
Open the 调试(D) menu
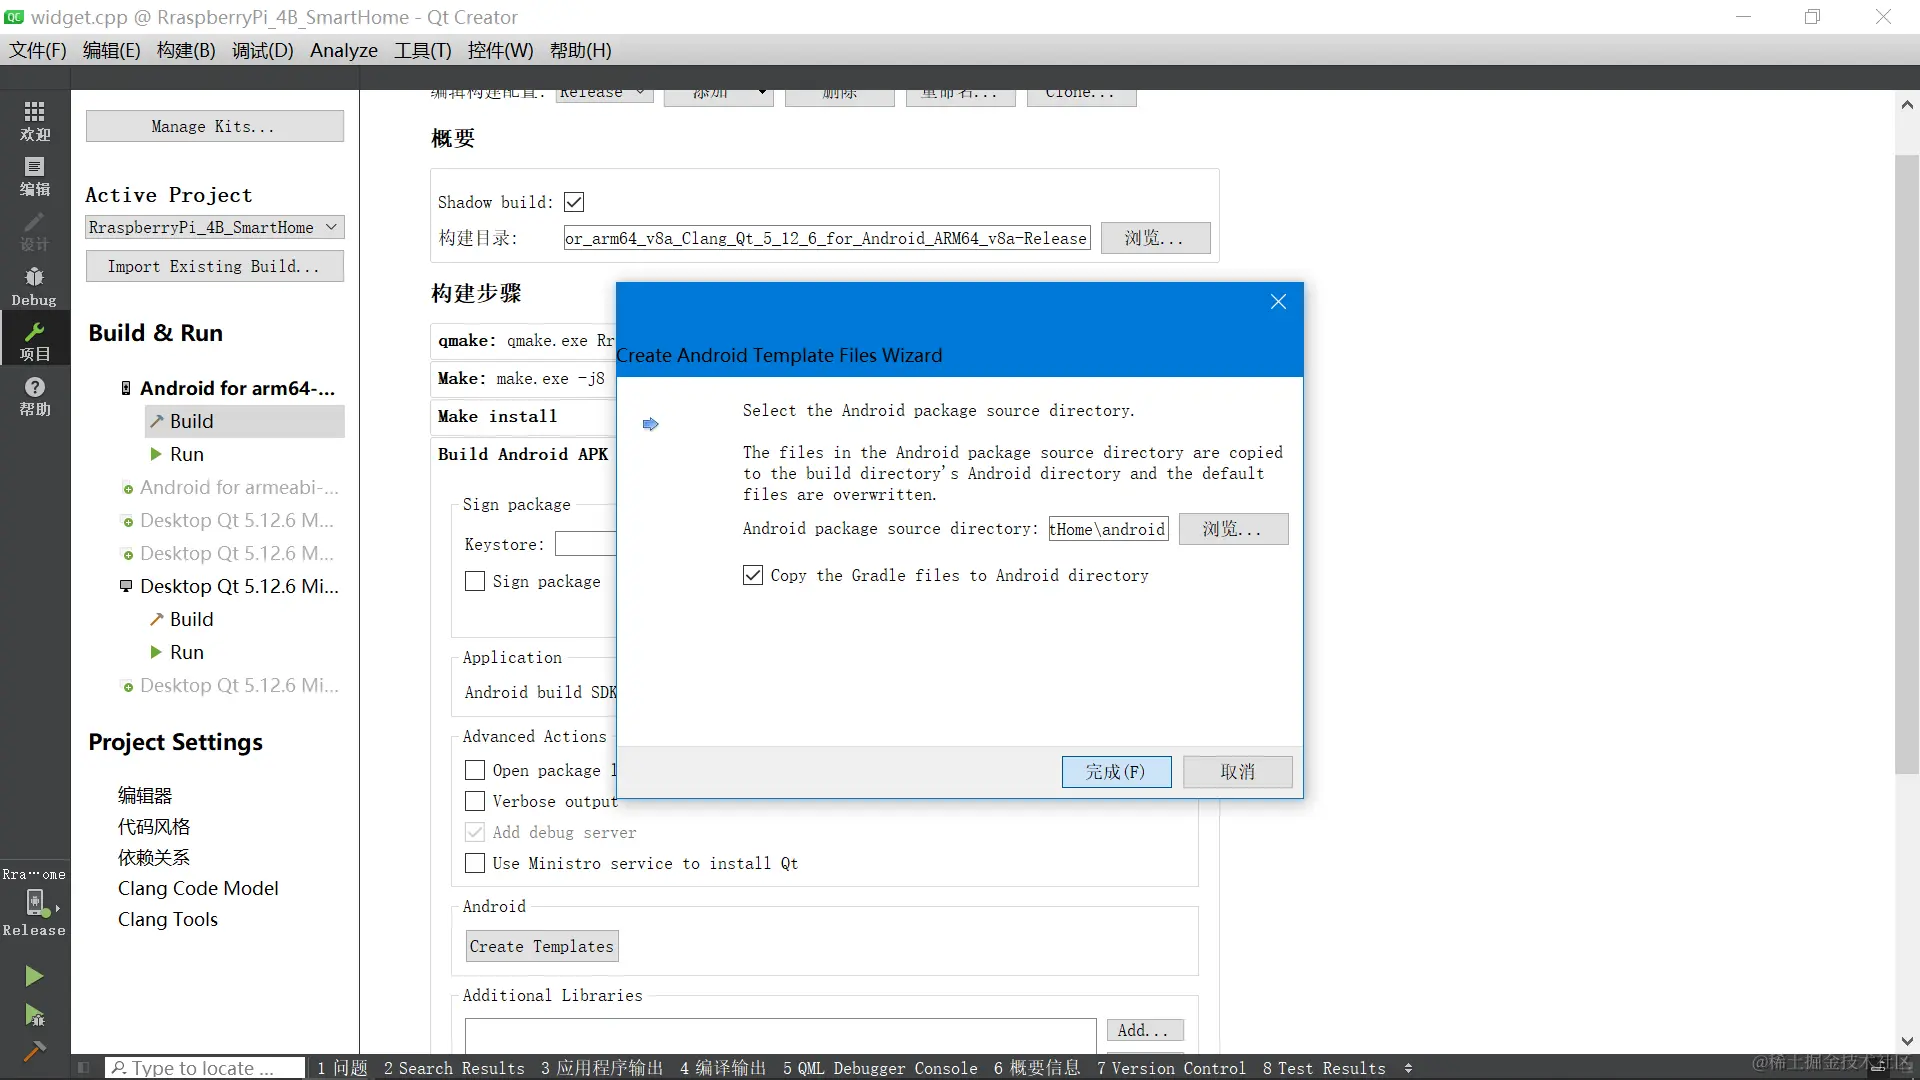pos(263,50)
